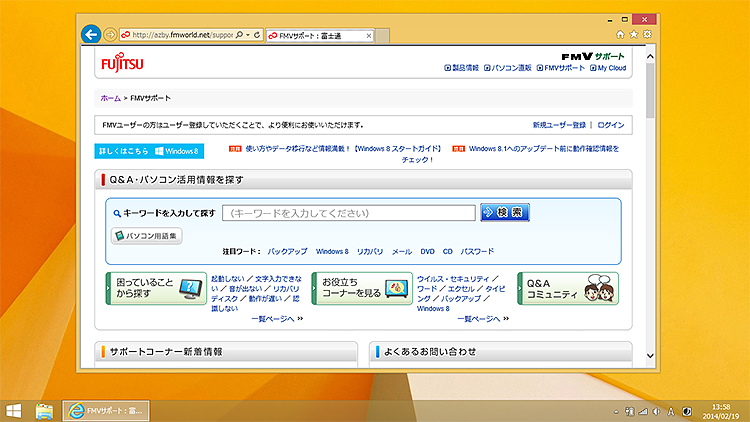This screenshot has width=750, height=422.
Task: Open the browser tools gear icon
Action: click(648, 34)
